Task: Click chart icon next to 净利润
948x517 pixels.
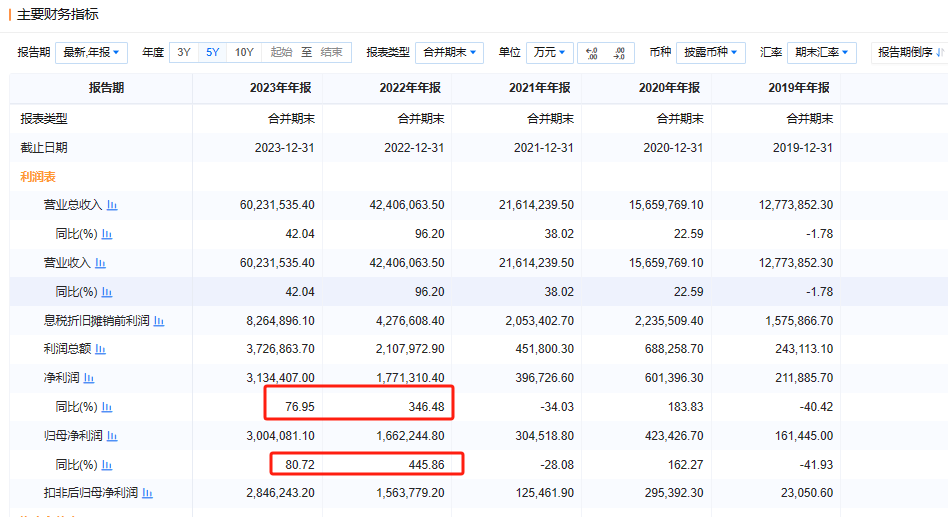Action: pyautogui.click(x=89, y=379)
